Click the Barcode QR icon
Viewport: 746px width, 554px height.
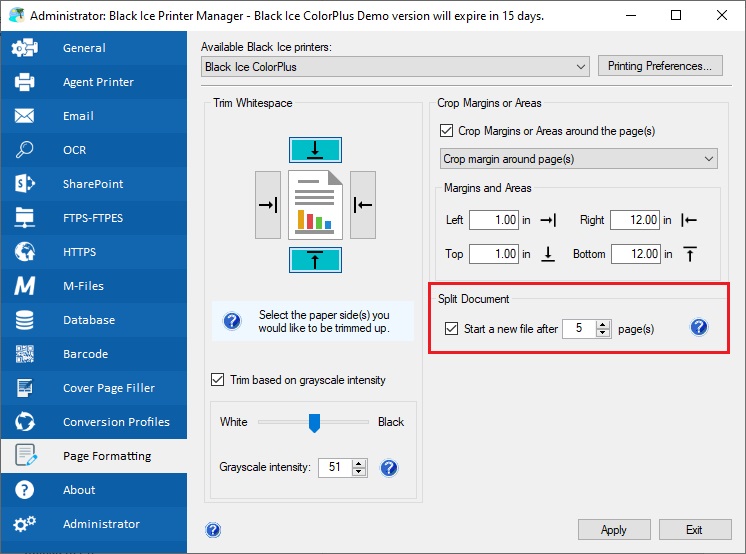pos(24,354)
